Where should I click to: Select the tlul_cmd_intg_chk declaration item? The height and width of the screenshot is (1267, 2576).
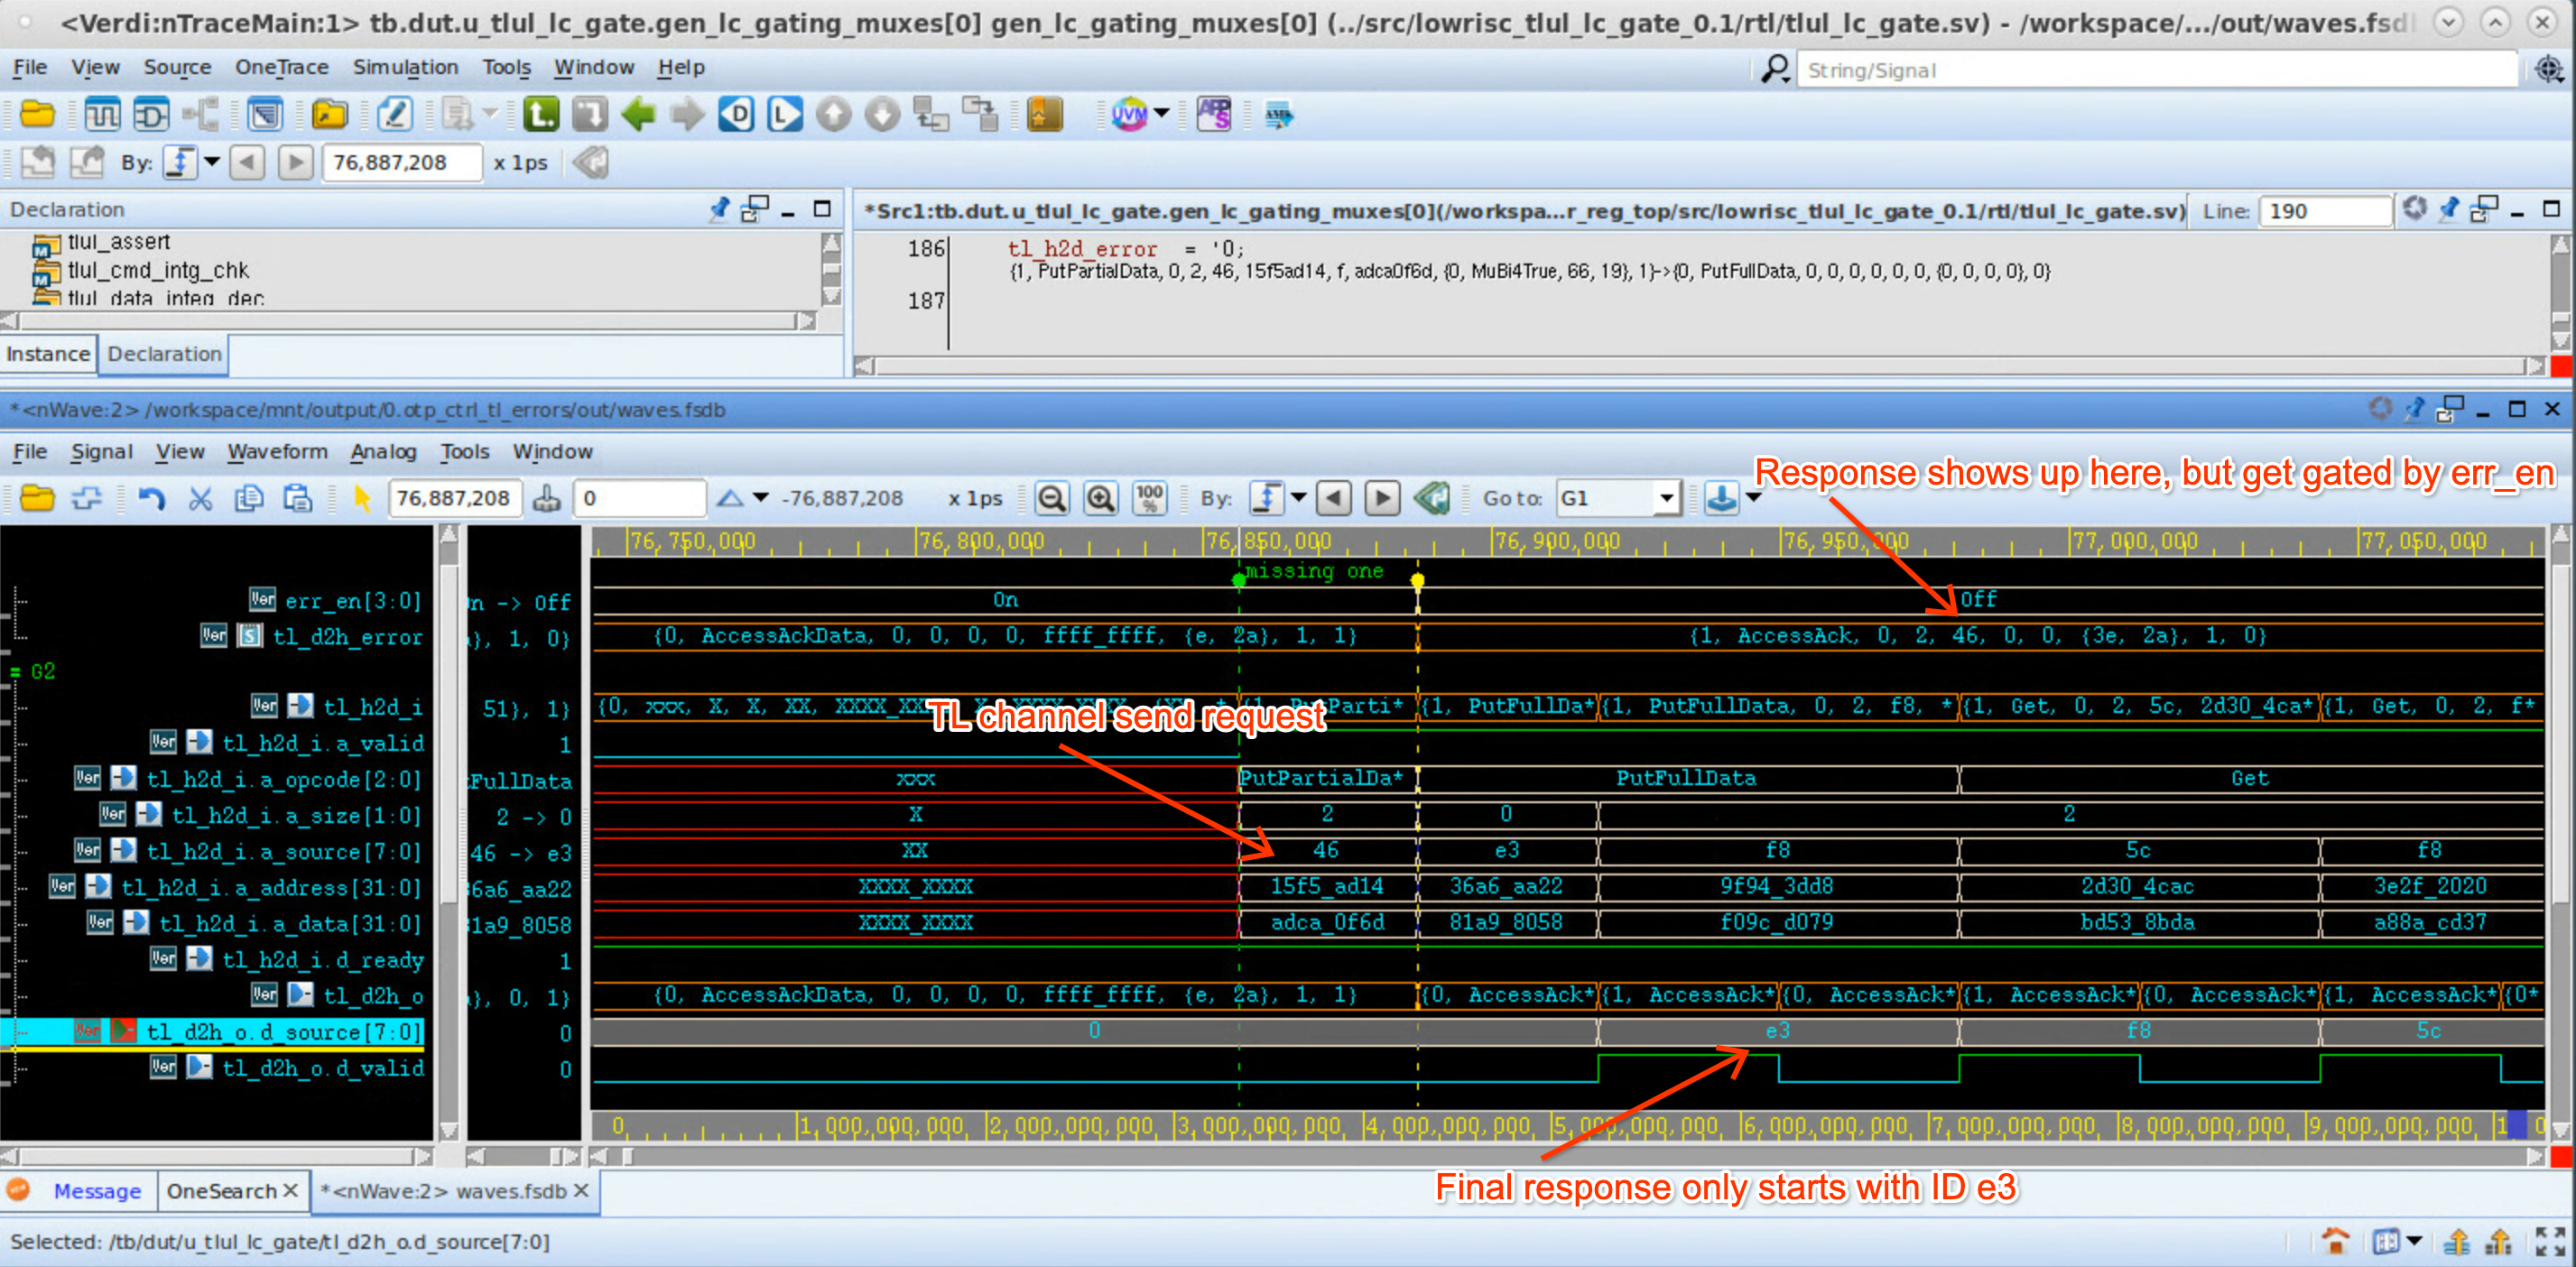158,270
